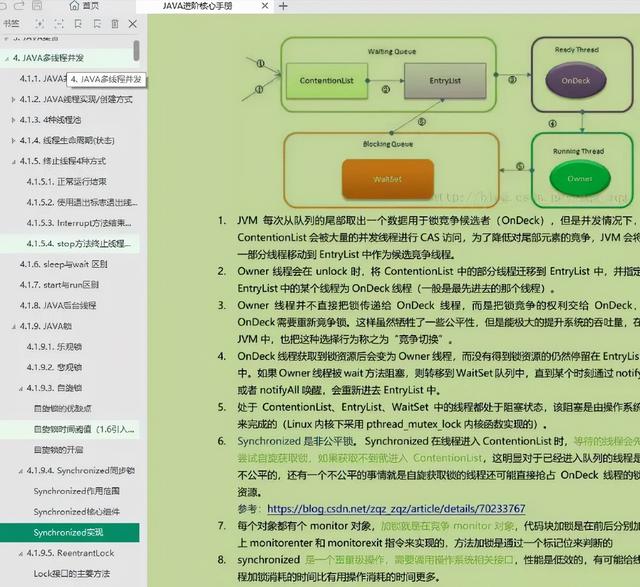Click the orange WaitSet box
The height and width of the screenshot is (587, 640).
click(x=388, y=179)
